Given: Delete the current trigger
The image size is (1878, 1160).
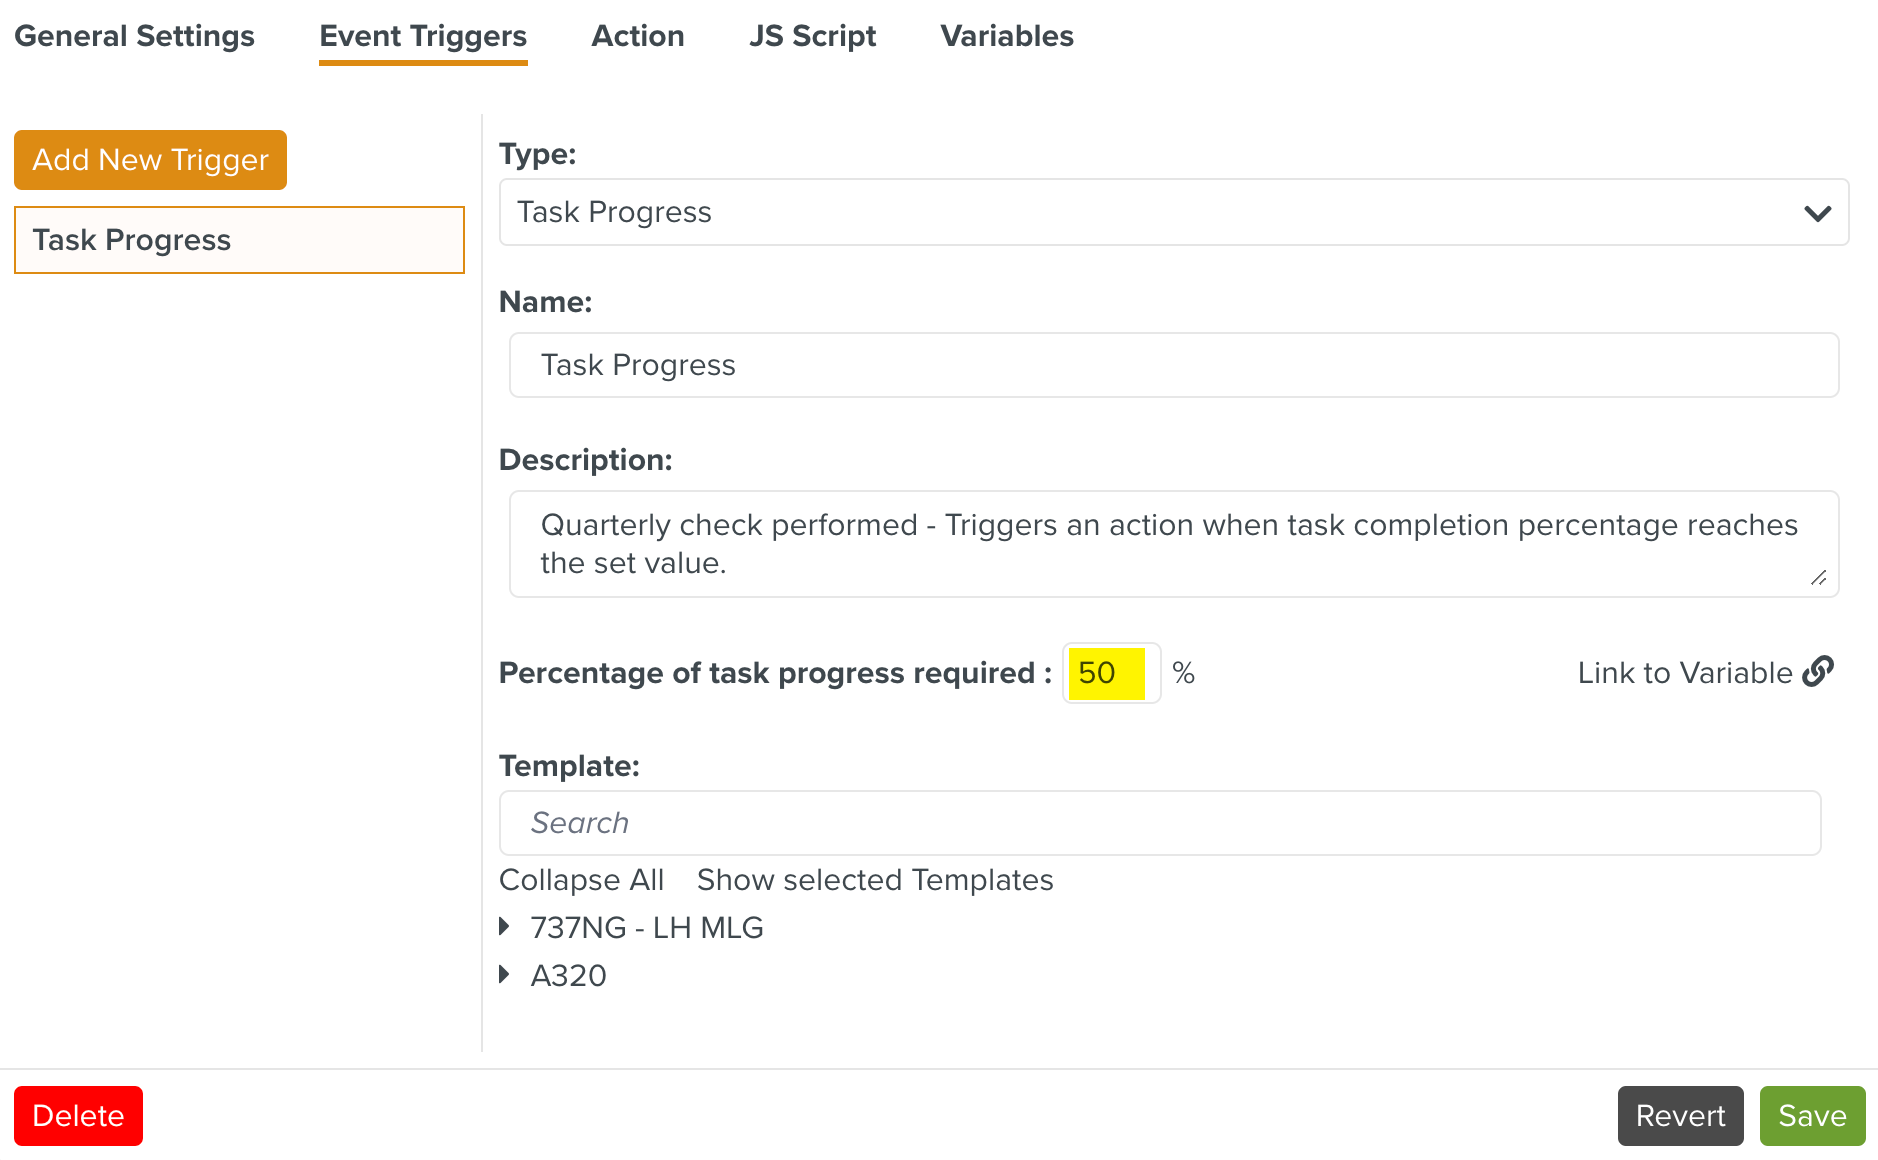Looking at the screenshot, I should pos(78,1116).
